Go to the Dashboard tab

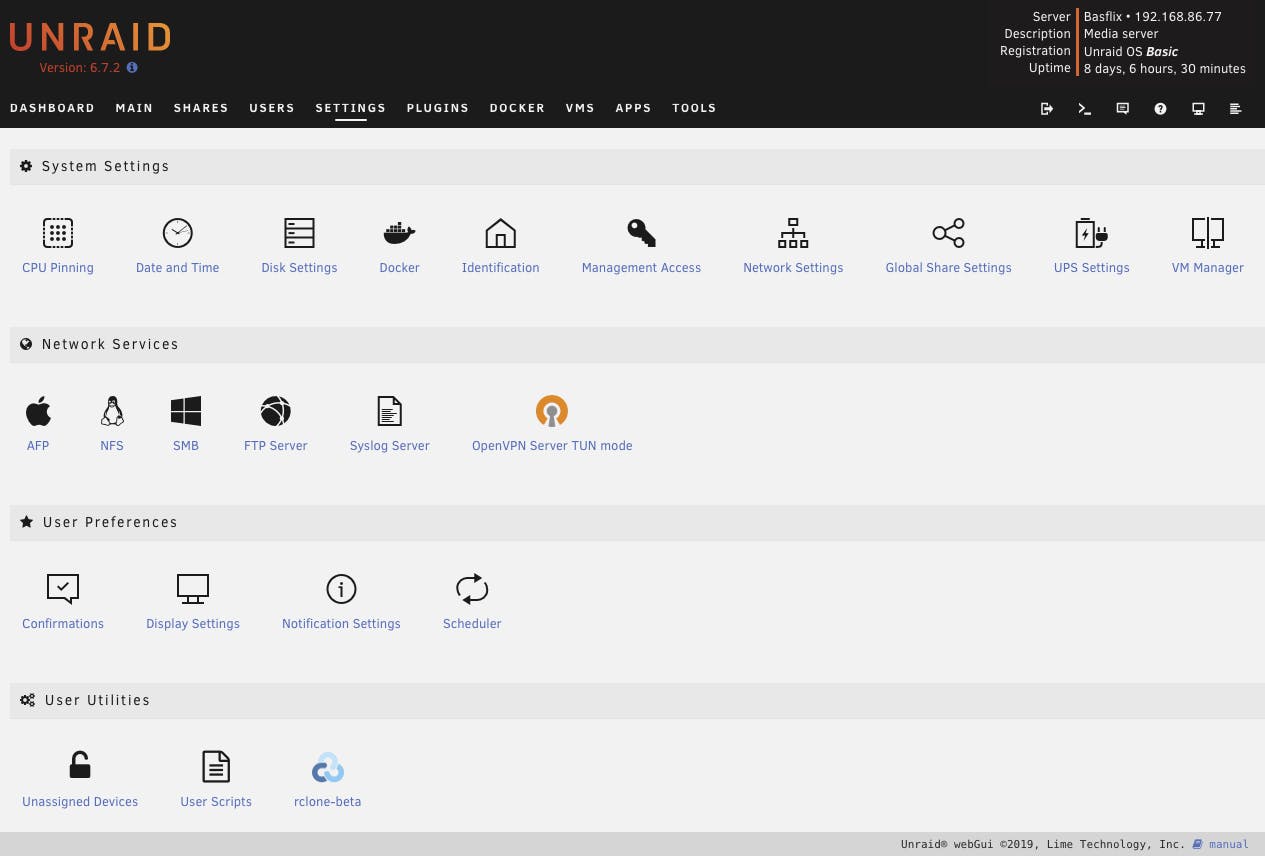tap(52, 108)
